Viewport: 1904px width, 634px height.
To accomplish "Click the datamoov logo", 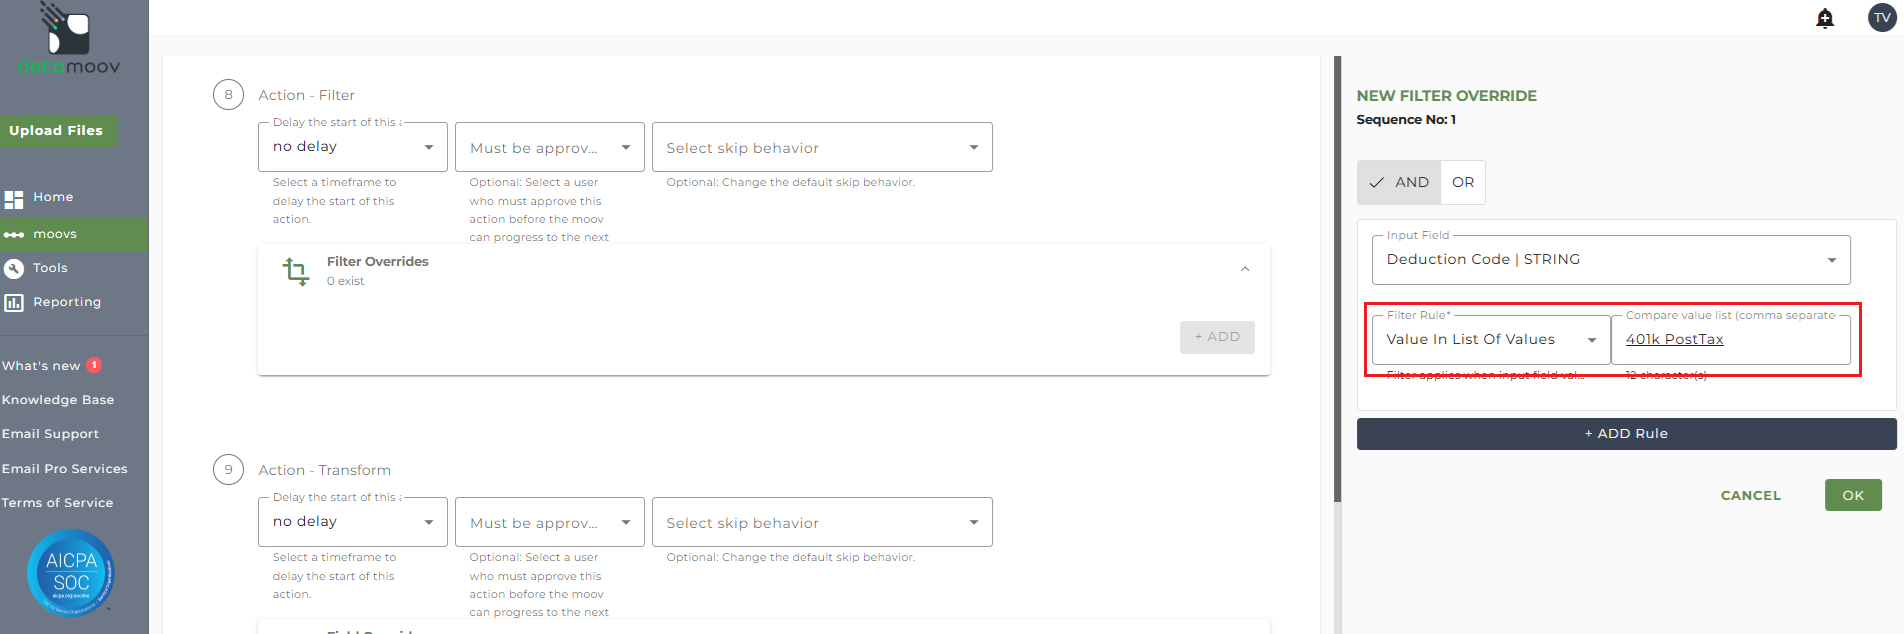I will pyautogui.click(x=68, y=40).
